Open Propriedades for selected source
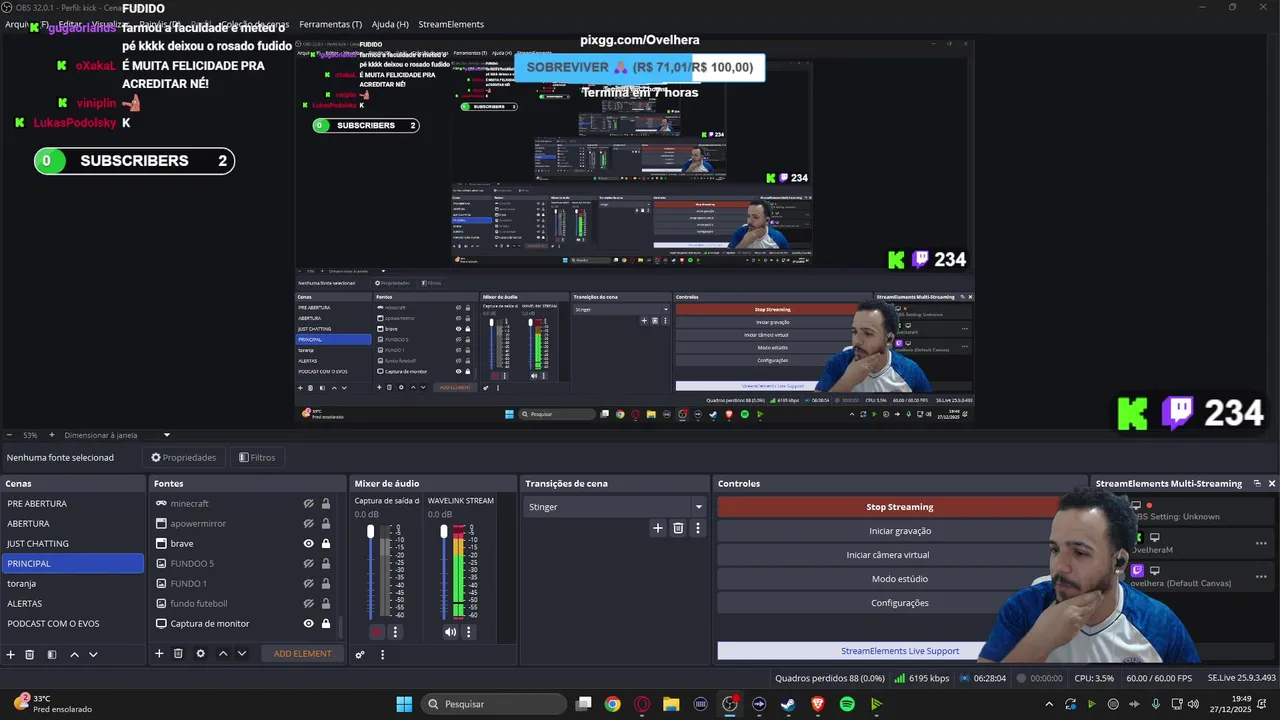1280x720 pixels. click(184, 457)
